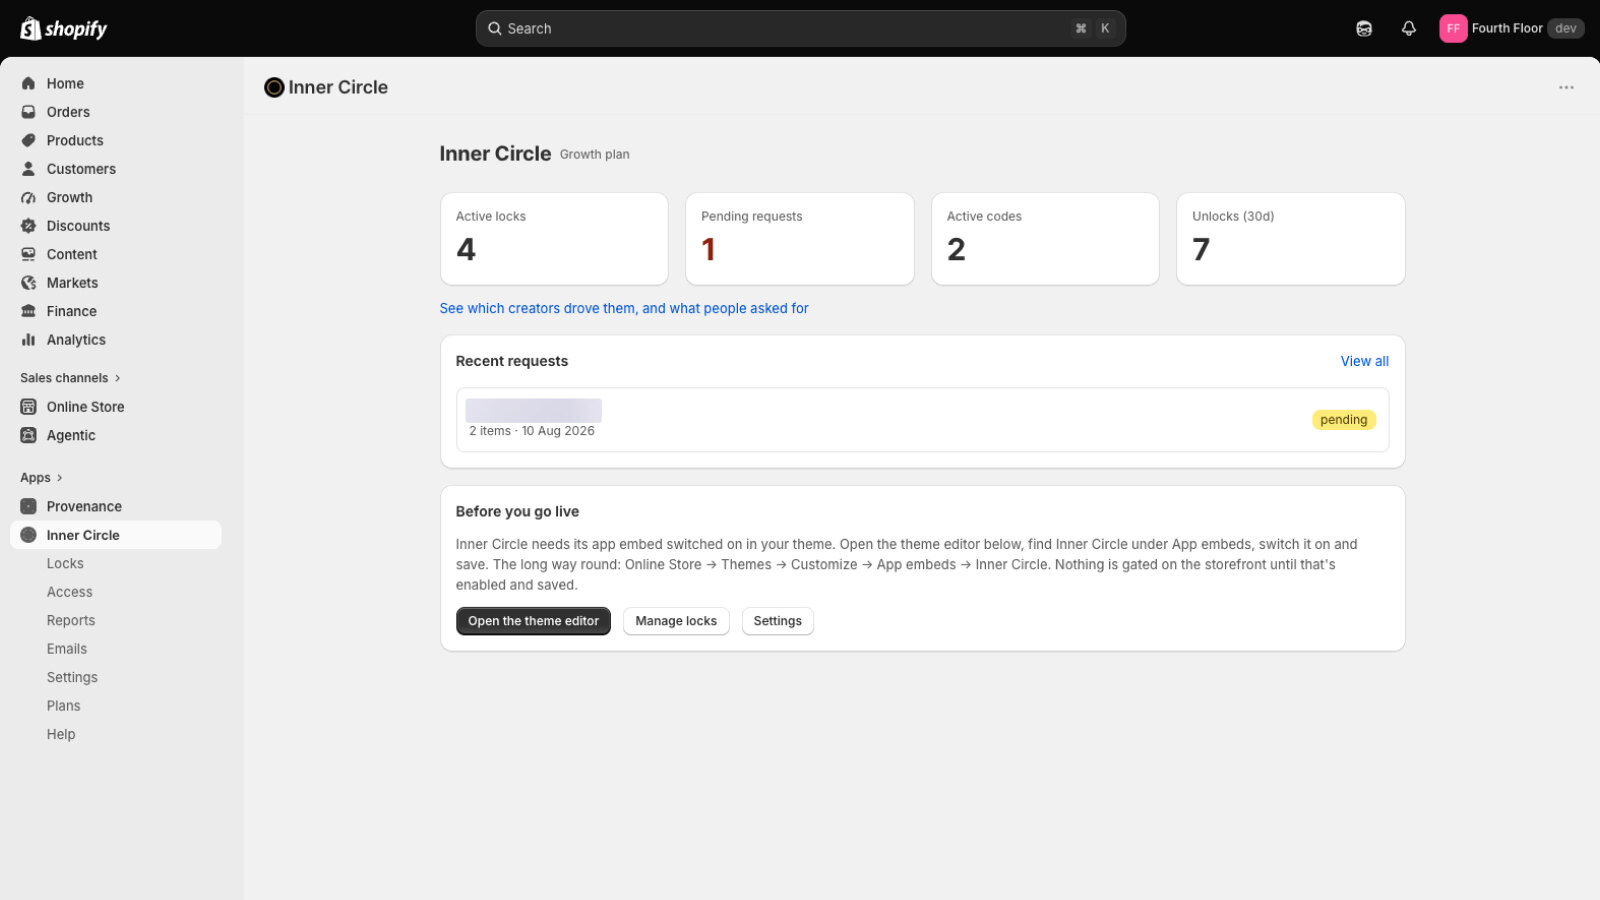Click the Customers person icon
1600x900 pixels.
pyautogui.click(x=28, y=169)
